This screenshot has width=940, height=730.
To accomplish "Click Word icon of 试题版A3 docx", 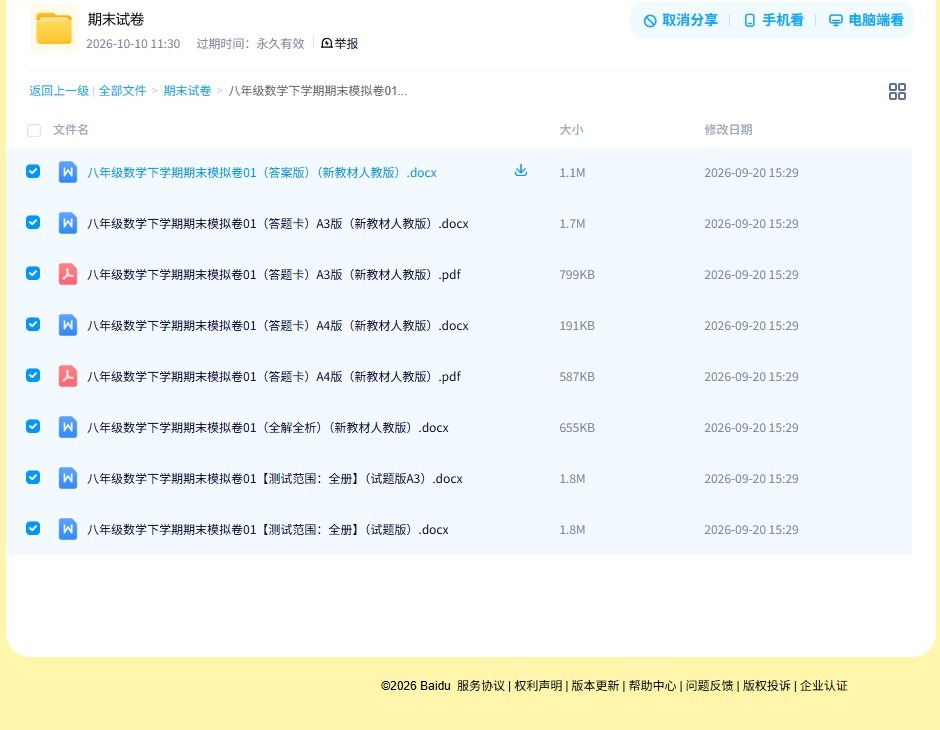I will point(68,478).
